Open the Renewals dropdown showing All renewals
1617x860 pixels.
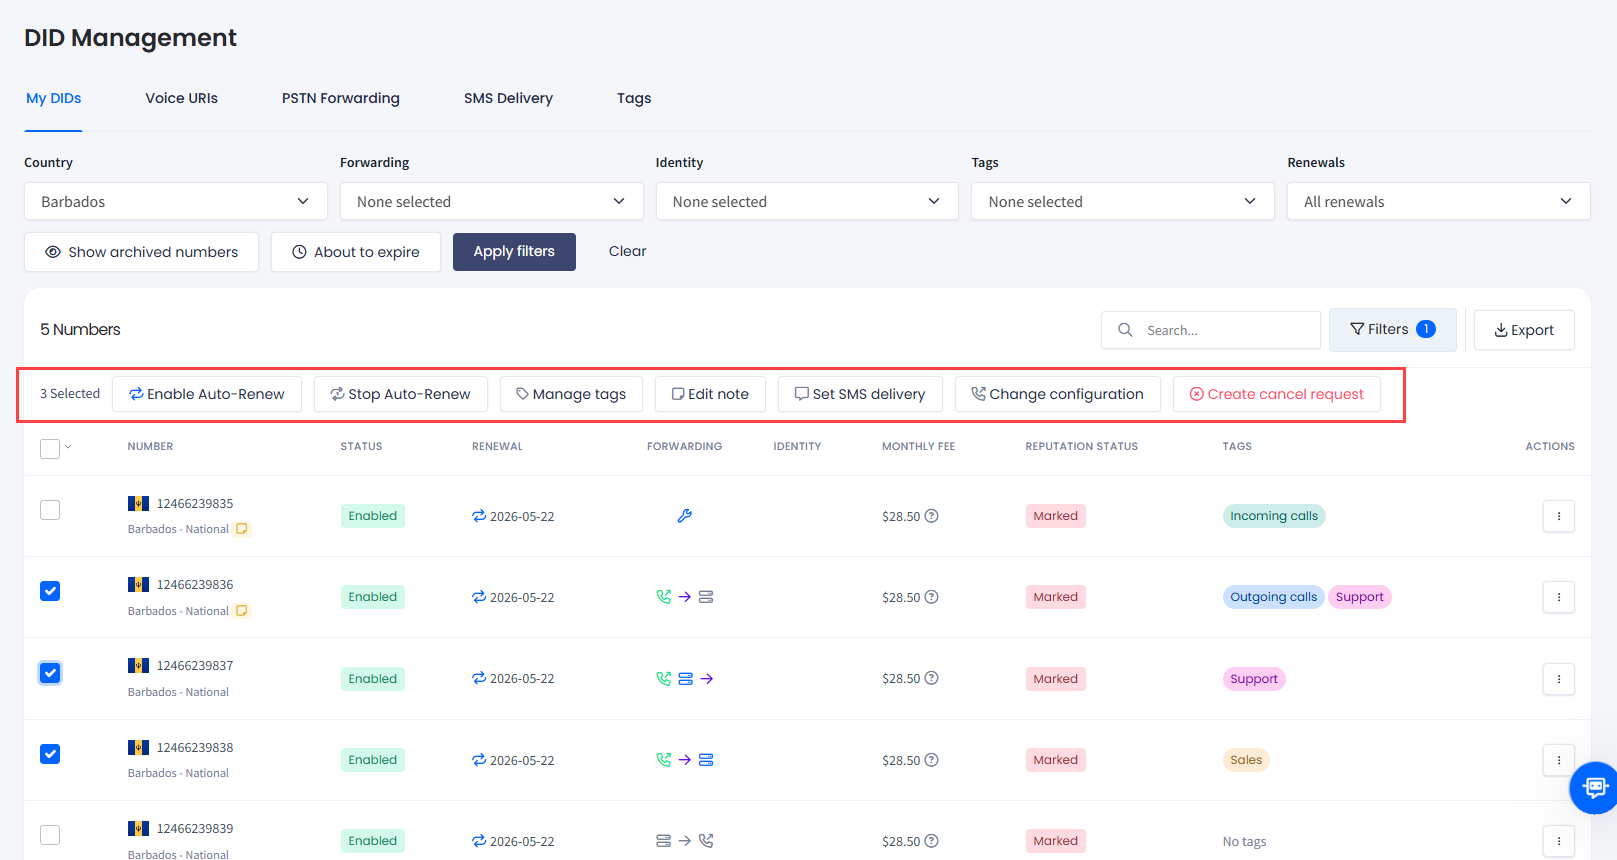(x=1439, y=201)
